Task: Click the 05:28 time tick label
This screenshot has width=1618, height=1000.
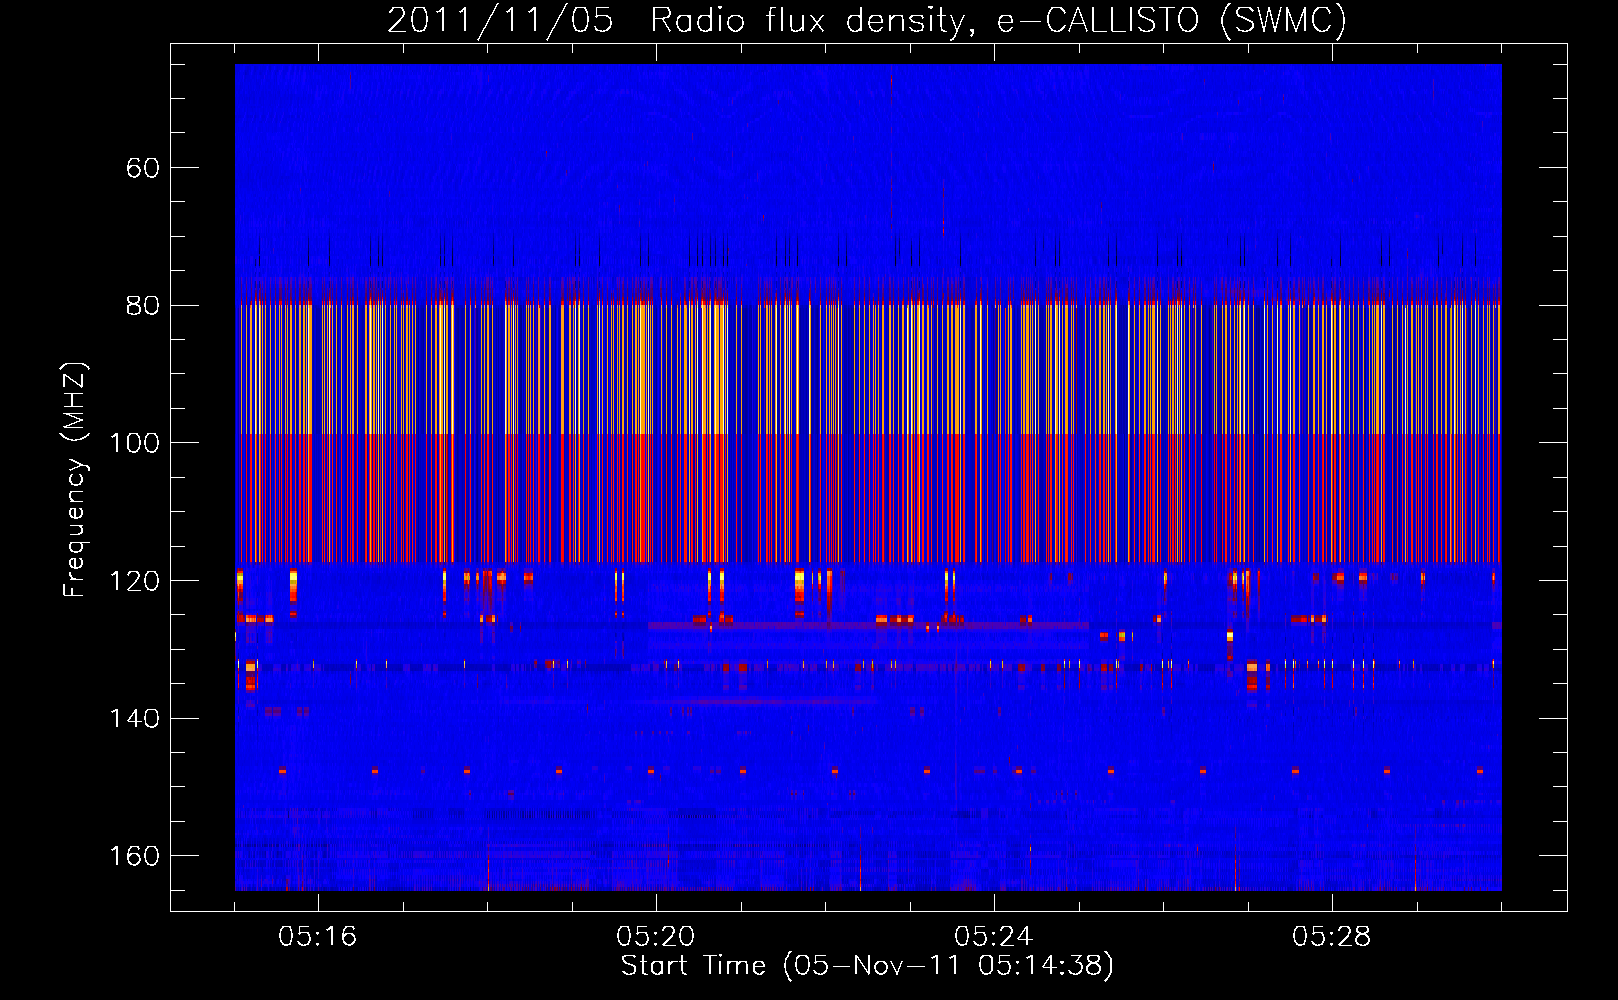Action: (1332, 937)
